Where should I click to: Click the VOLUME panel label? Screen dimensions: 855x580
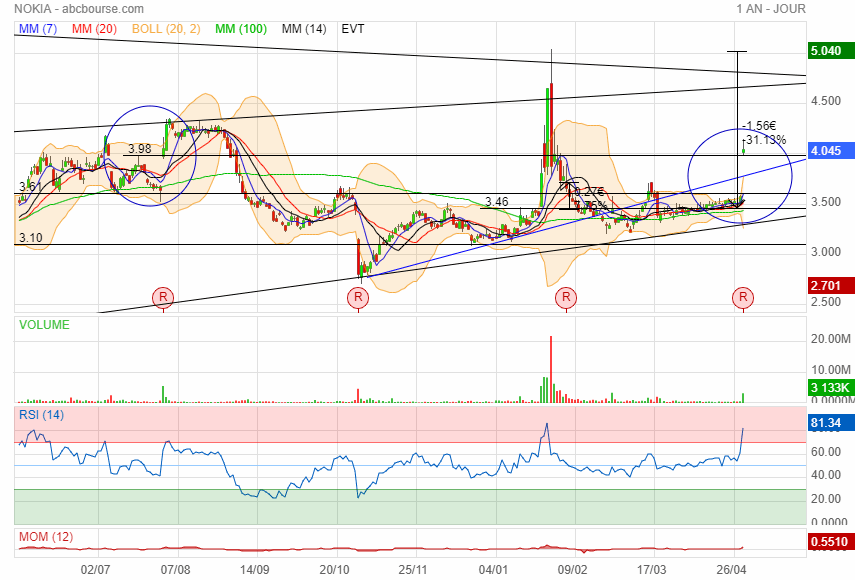[x=44, y=325]
